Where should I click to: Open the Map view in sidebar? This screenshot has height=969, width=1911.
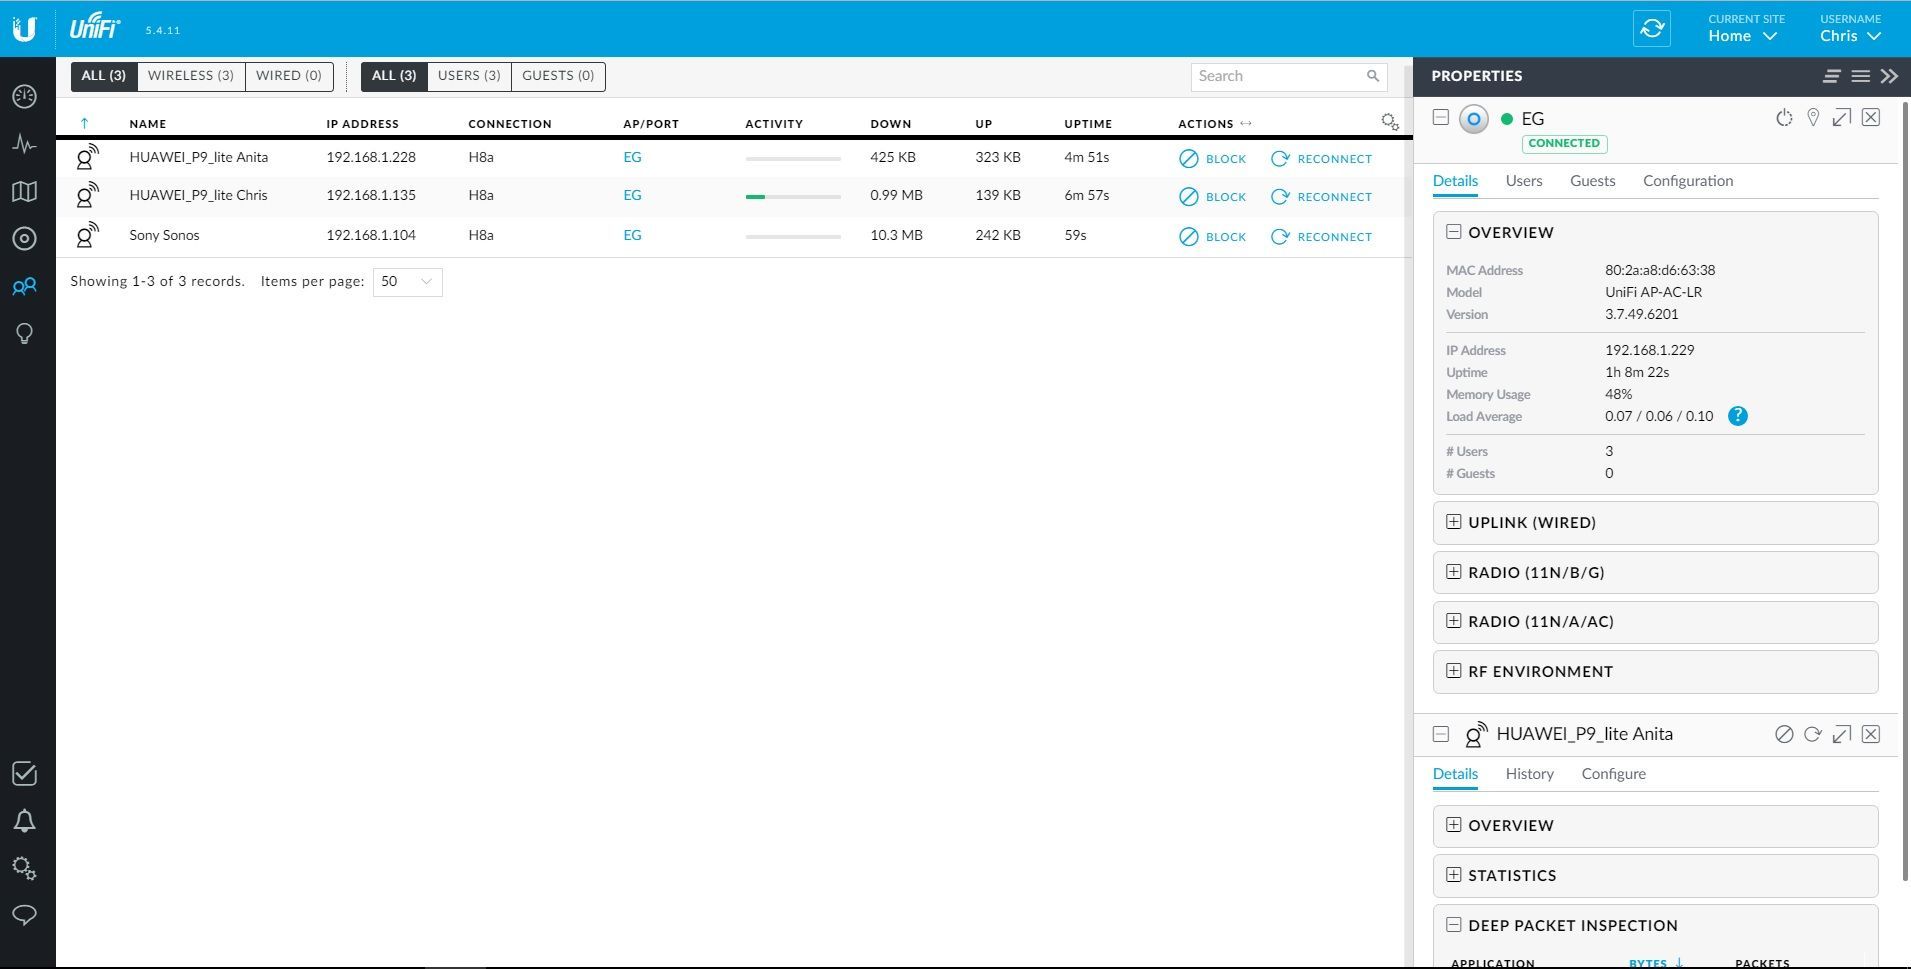tap(25, 192)
